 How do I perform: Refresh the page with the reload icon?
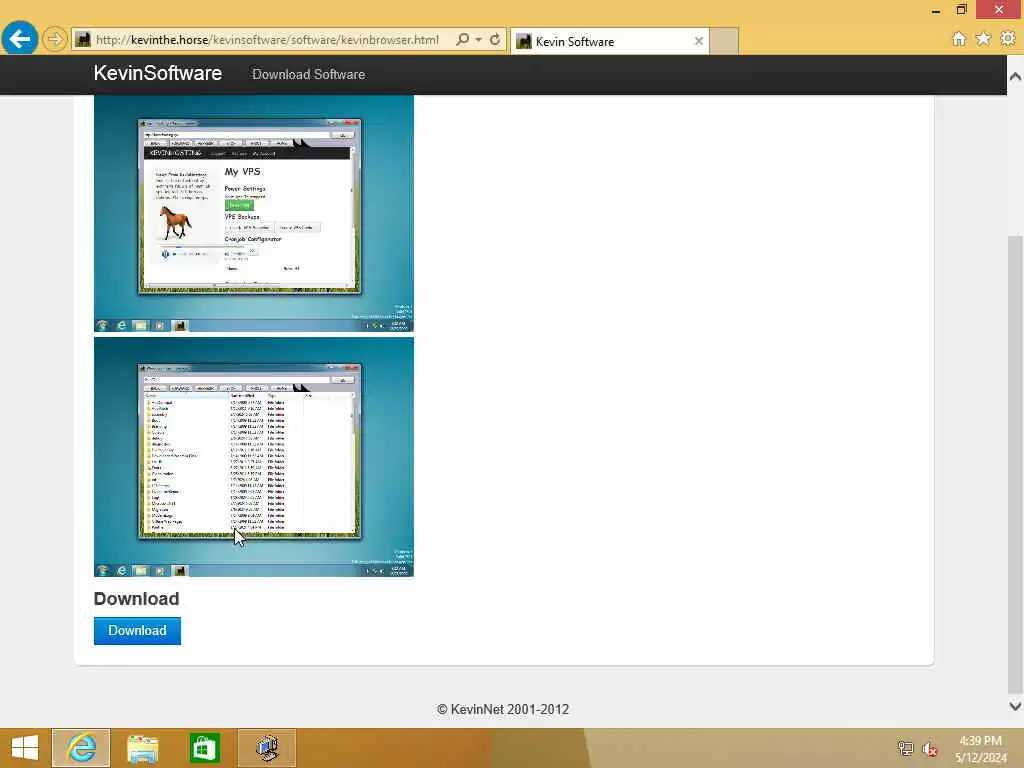point(495,40)
